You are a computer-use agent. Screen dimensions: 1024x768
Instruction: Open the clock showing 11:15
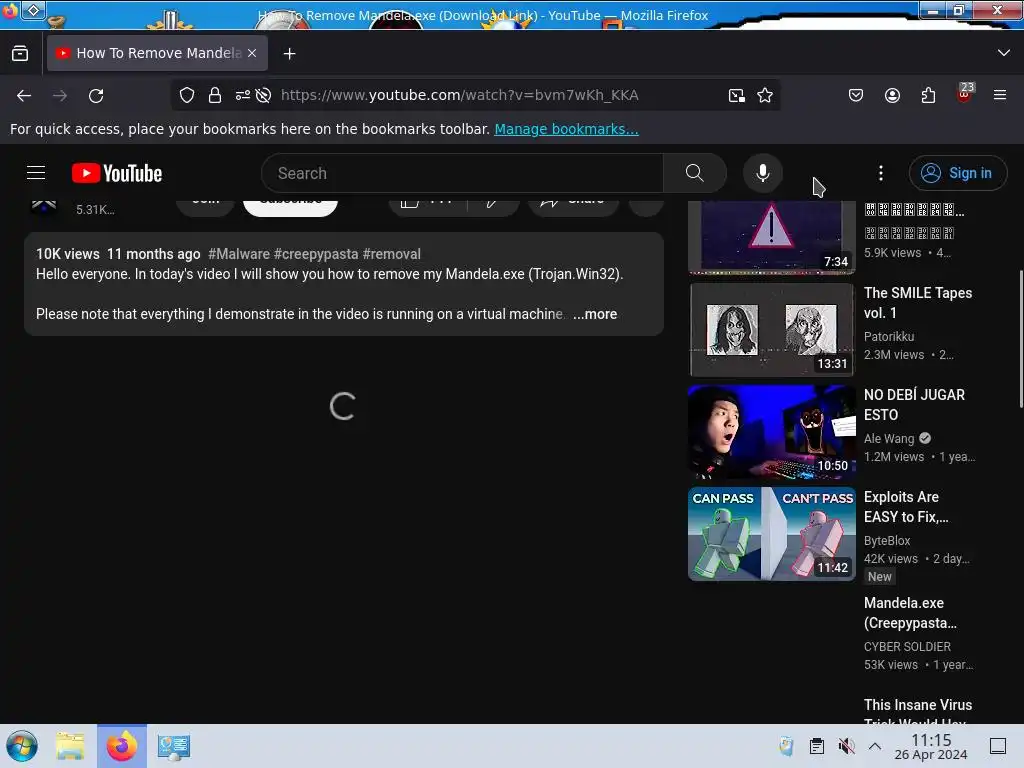click(931, 746)
